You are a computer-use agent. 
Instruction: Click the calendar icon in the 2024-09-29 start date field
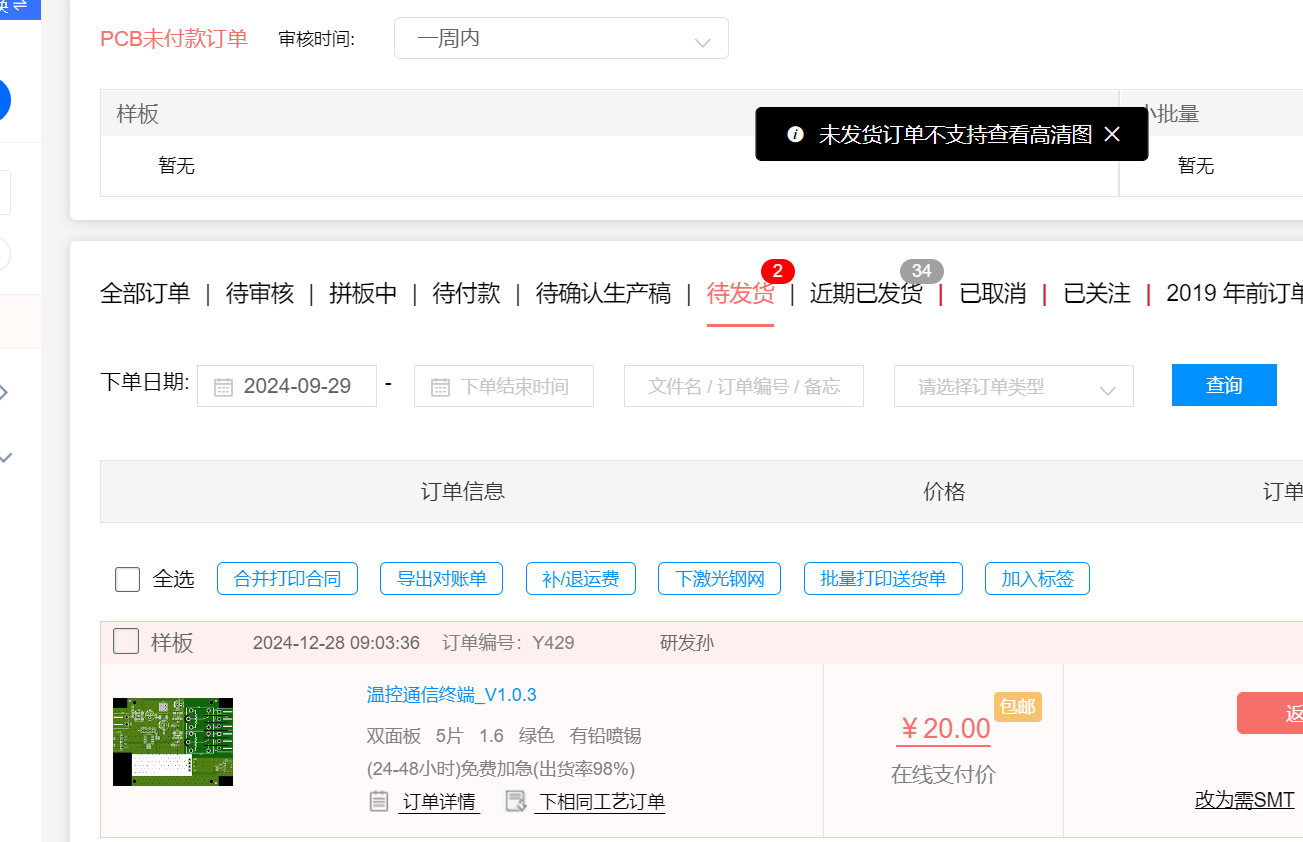pos(223,387)
